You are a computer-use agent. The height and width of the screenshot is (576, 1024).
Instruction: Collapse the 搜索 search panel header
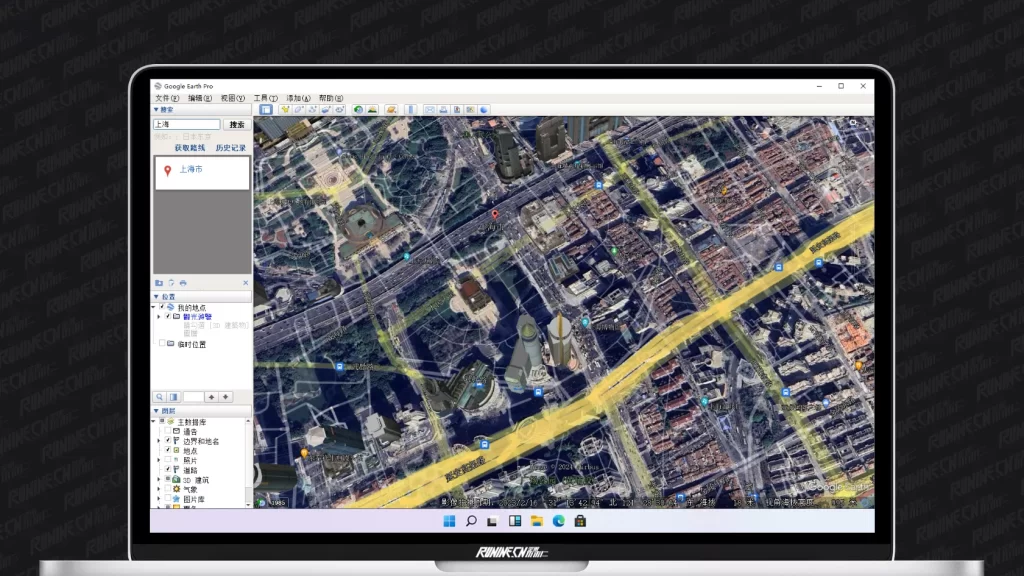(x=156, y=109)
